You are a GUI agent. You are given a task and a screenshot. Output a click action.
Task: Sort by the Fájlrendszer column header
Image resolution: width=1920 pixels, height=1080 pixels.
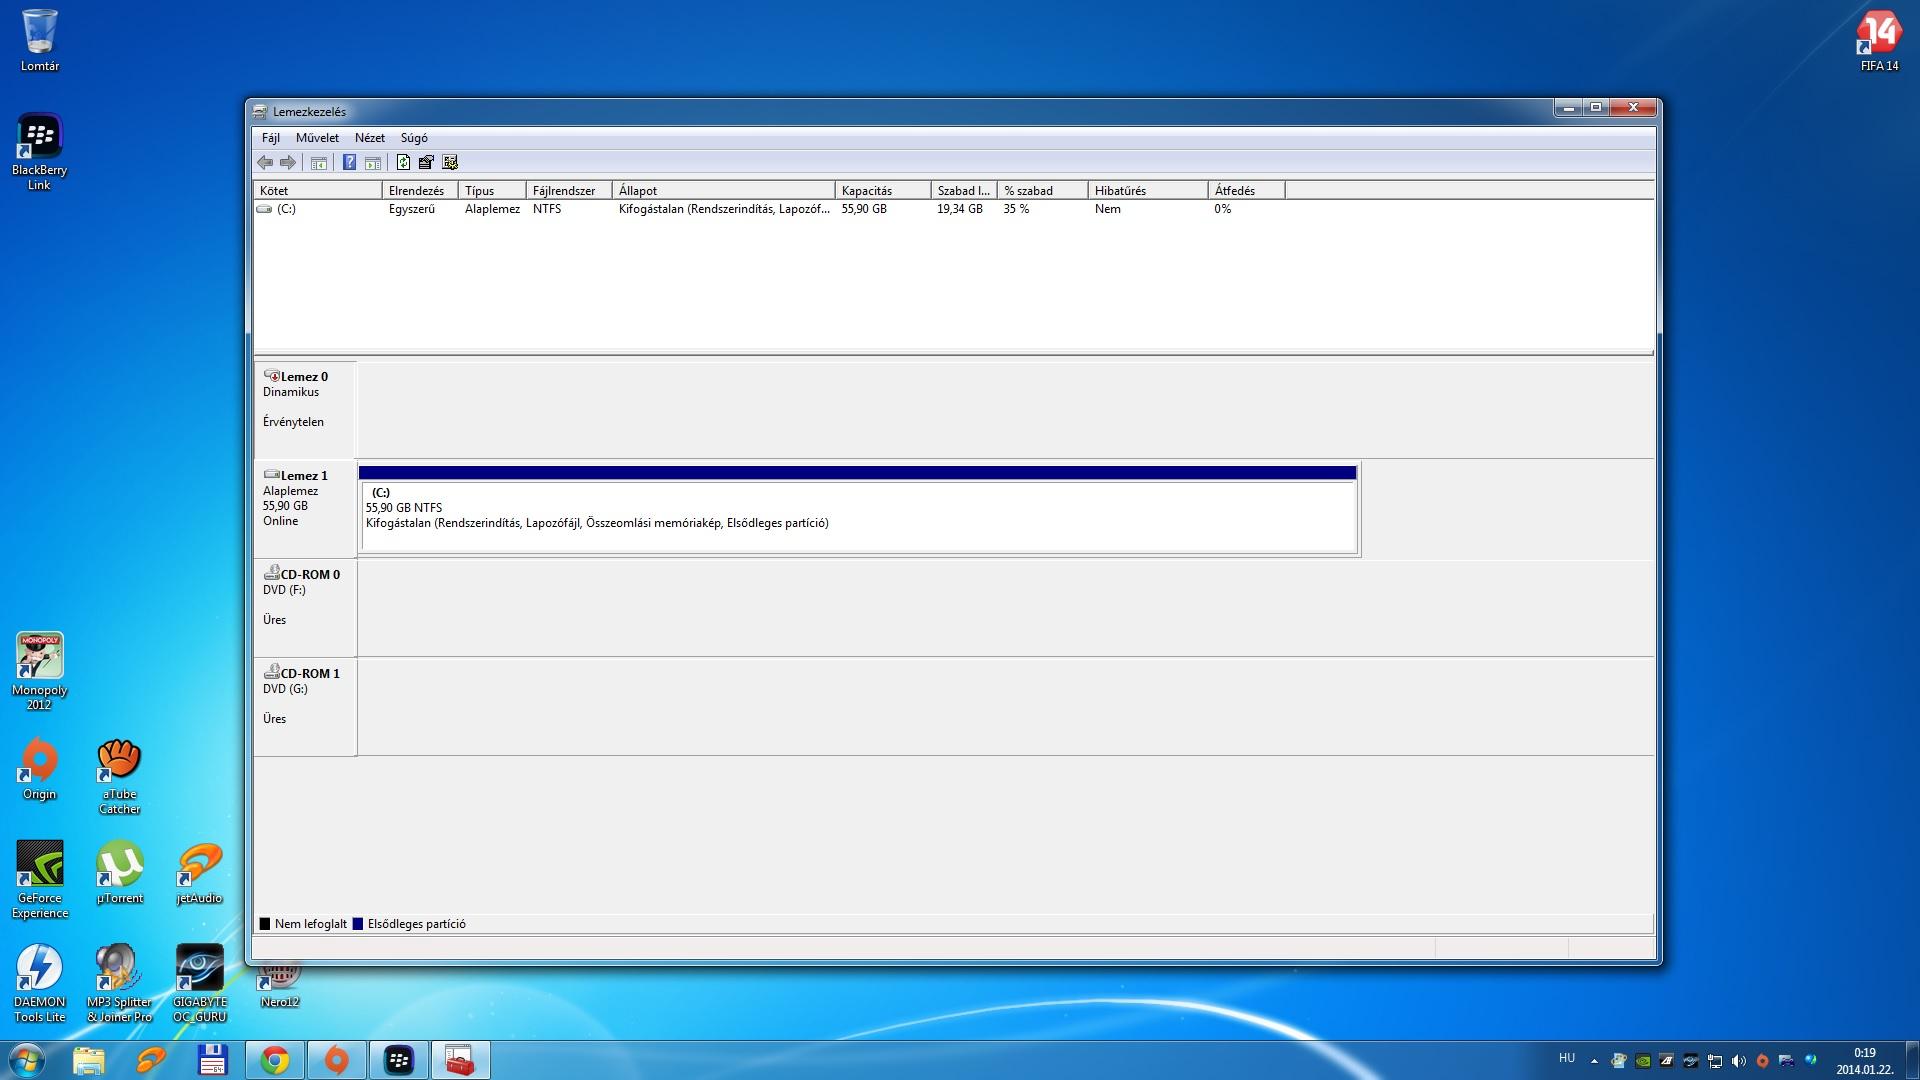pyautogui.click(x=569, y=190)
